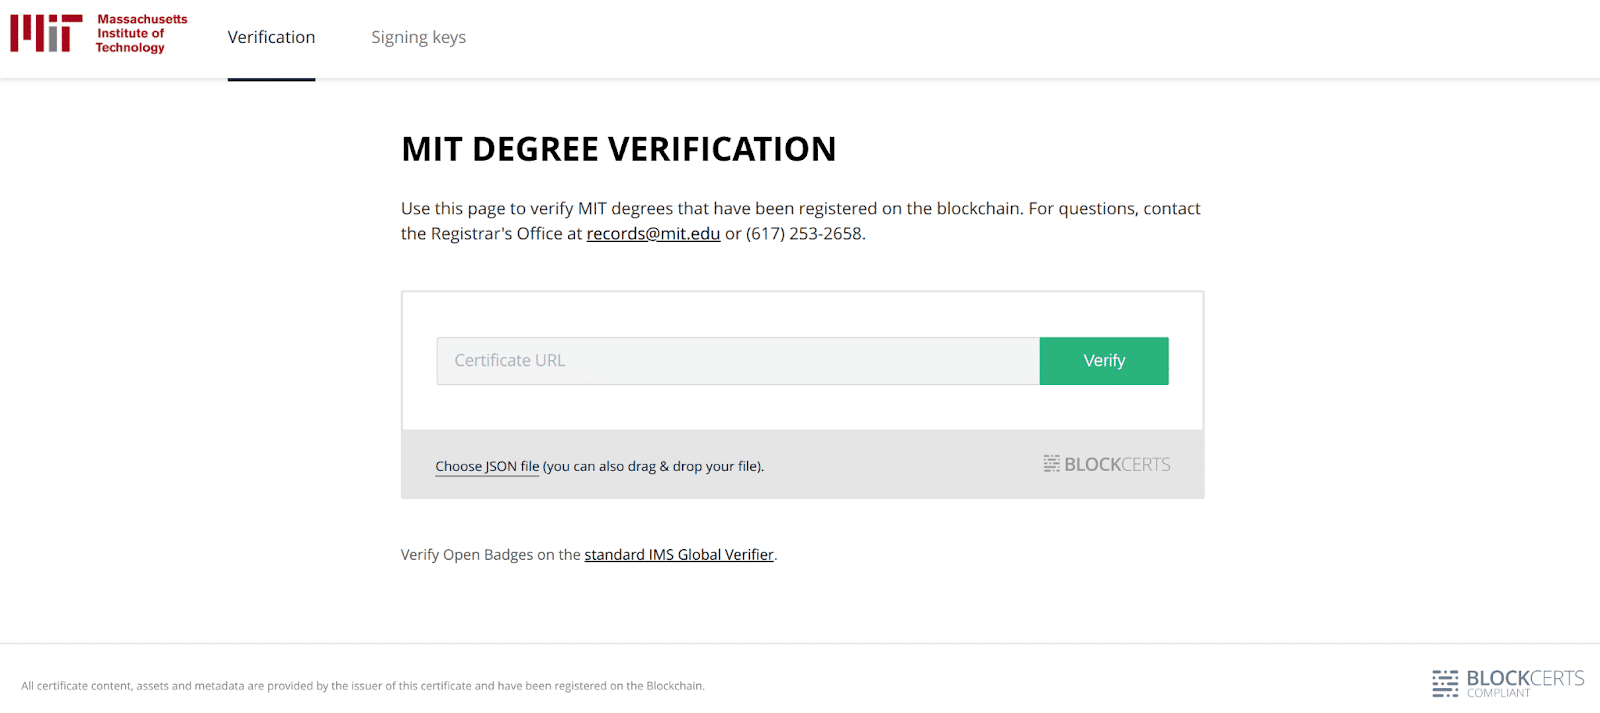This screenshot has width=1600, height=713.
Task: Click the green Verify button
Action: tap(1104, 361)
